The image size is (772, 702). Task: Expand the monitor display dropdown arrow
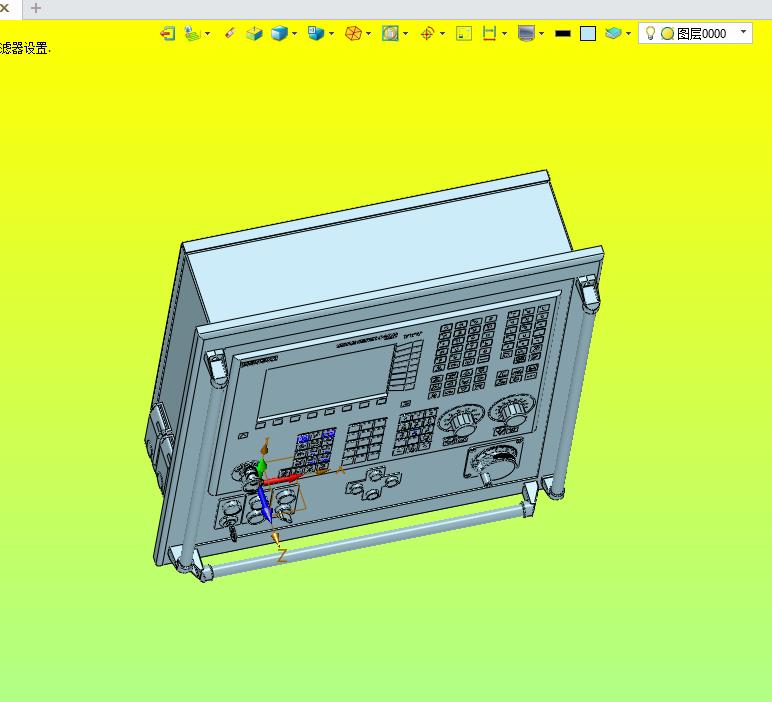(542, 33)
